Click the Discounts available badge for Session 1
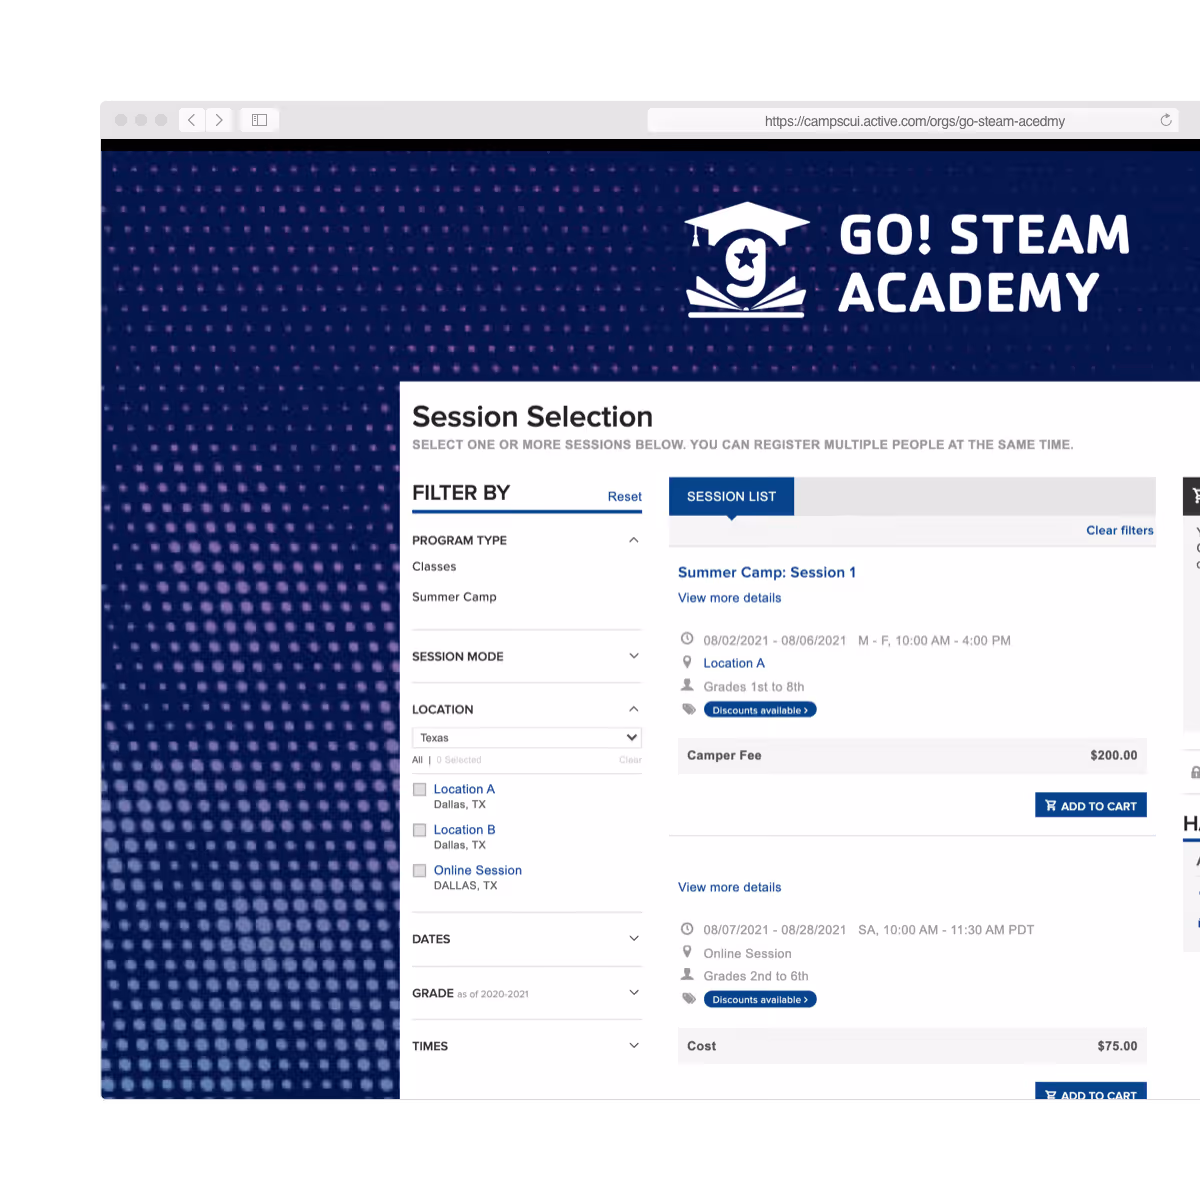 [x=760, y=709]
